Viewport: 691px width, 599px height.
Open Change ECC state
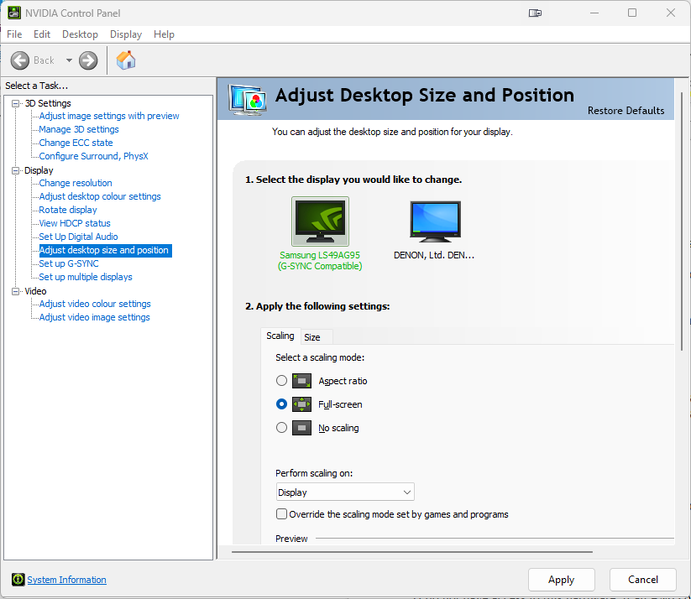pyautogui.click(x=75, y=143)
